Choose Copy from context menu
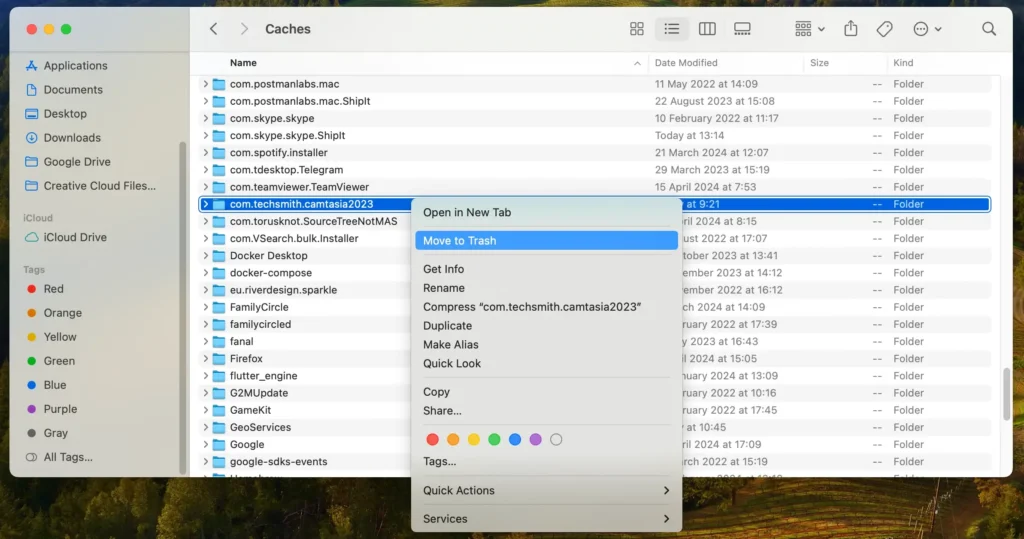Screen dimensions: 1024x539 (x=546, y=392)
